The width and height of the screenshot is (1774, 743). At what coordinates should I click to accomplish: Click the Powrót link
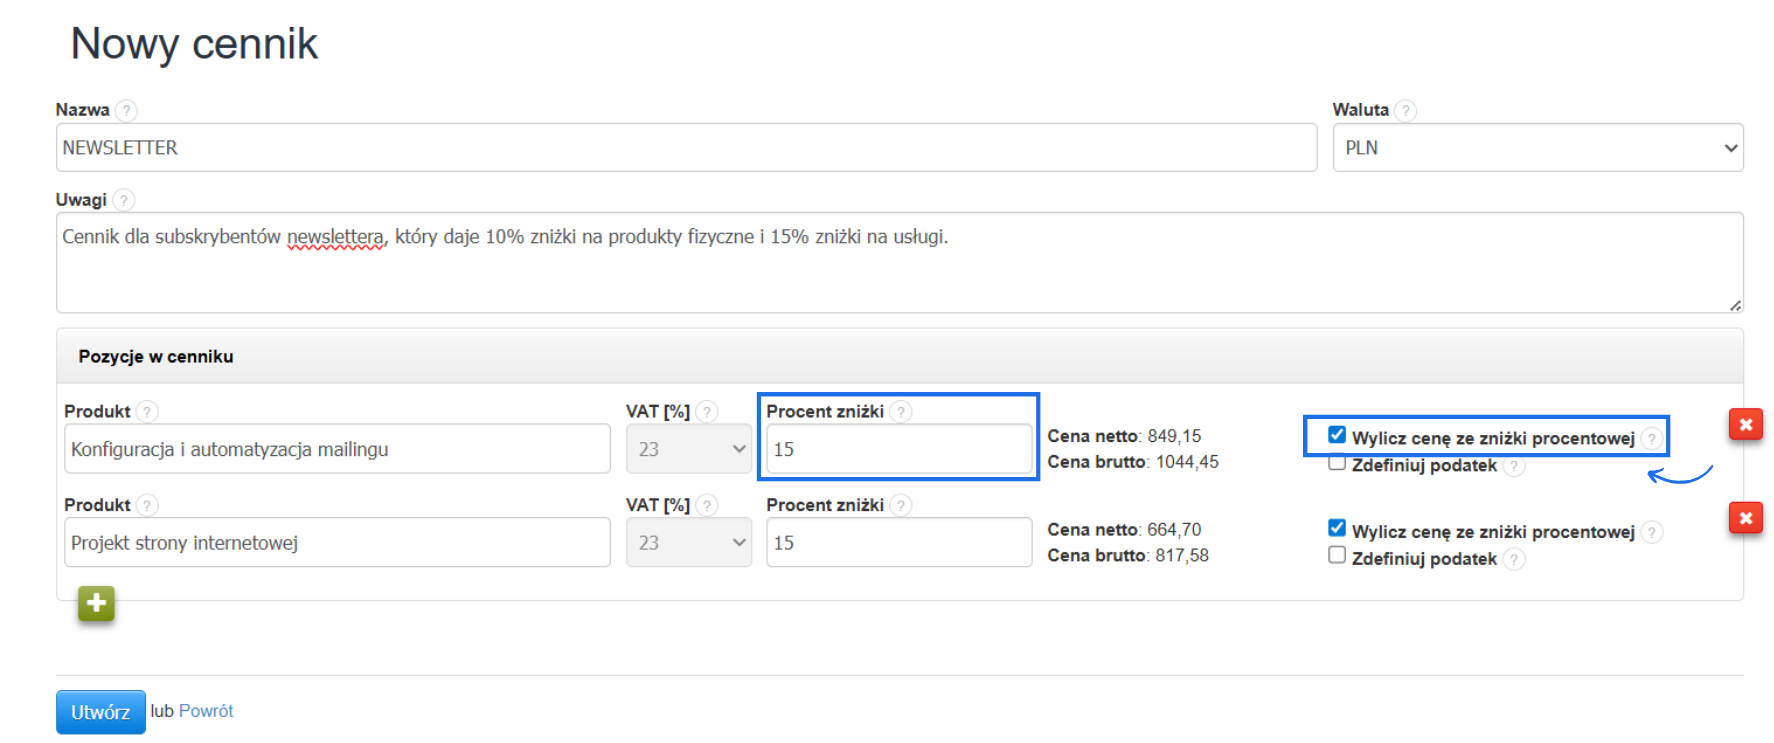[x=206, y=711]
